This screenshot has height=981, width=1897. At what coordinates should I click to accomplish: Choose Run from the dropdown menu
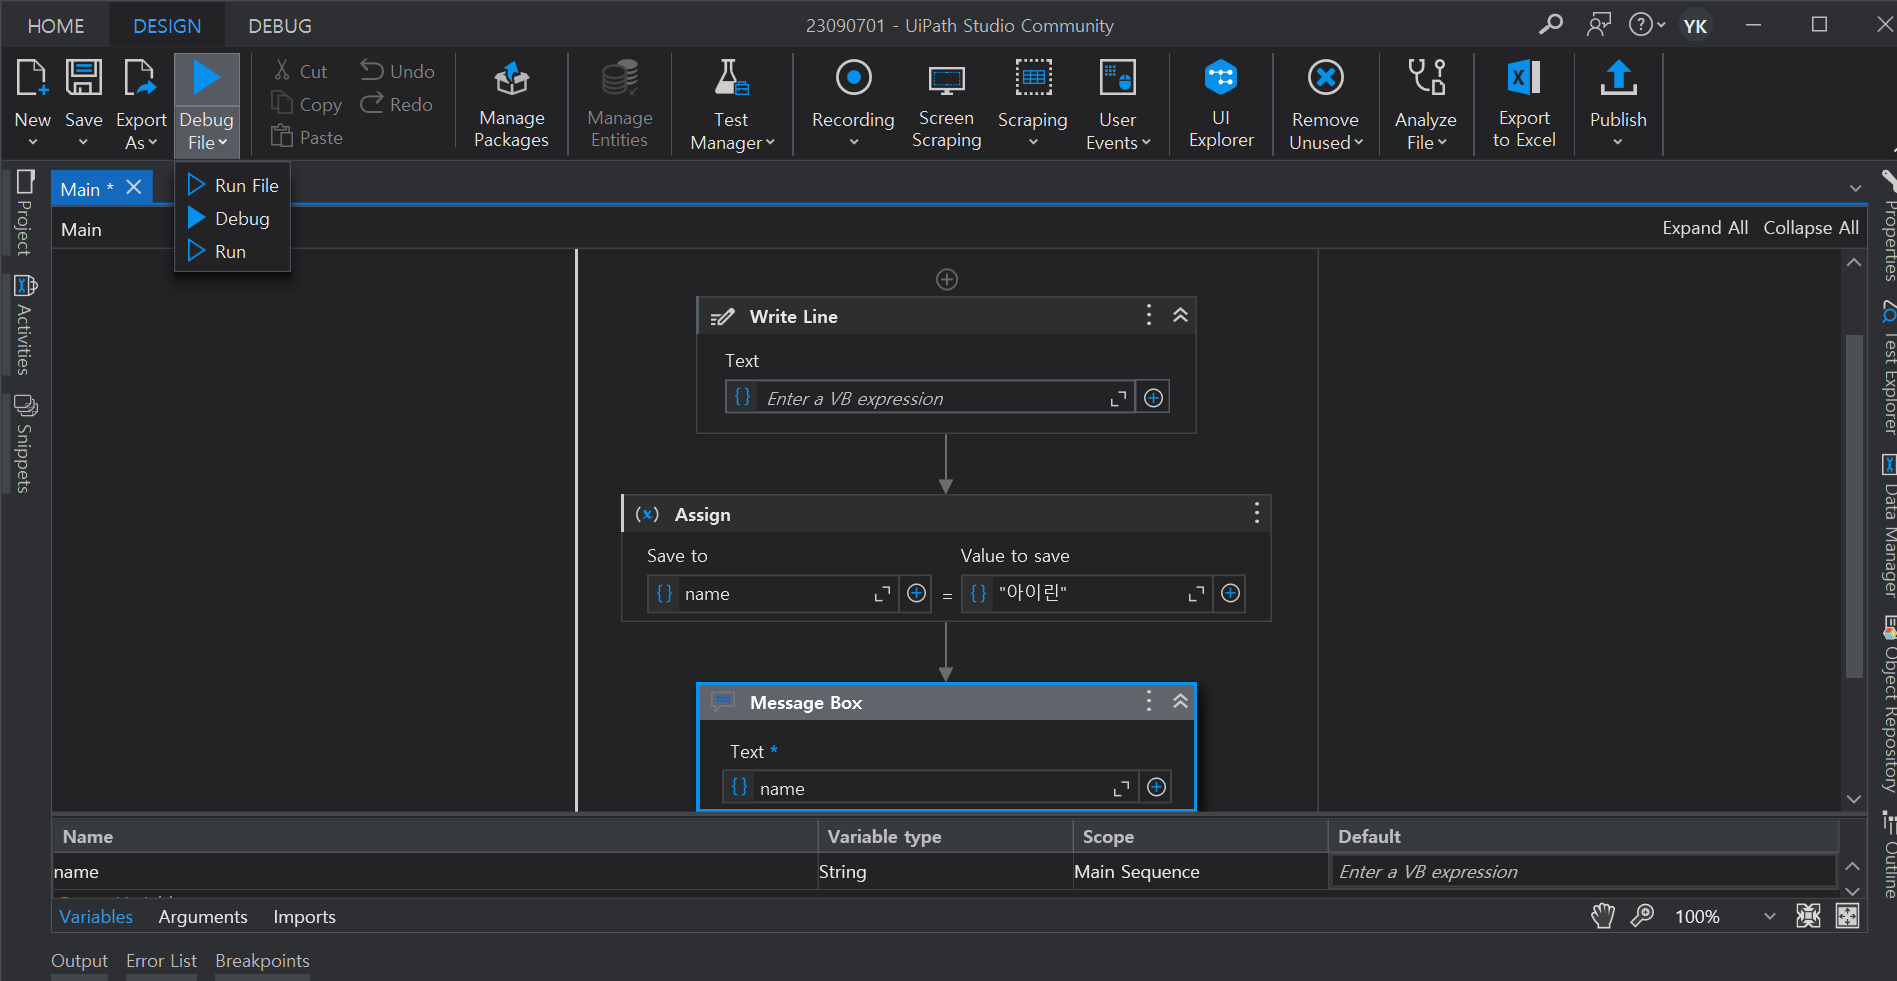tap(233, 251)
